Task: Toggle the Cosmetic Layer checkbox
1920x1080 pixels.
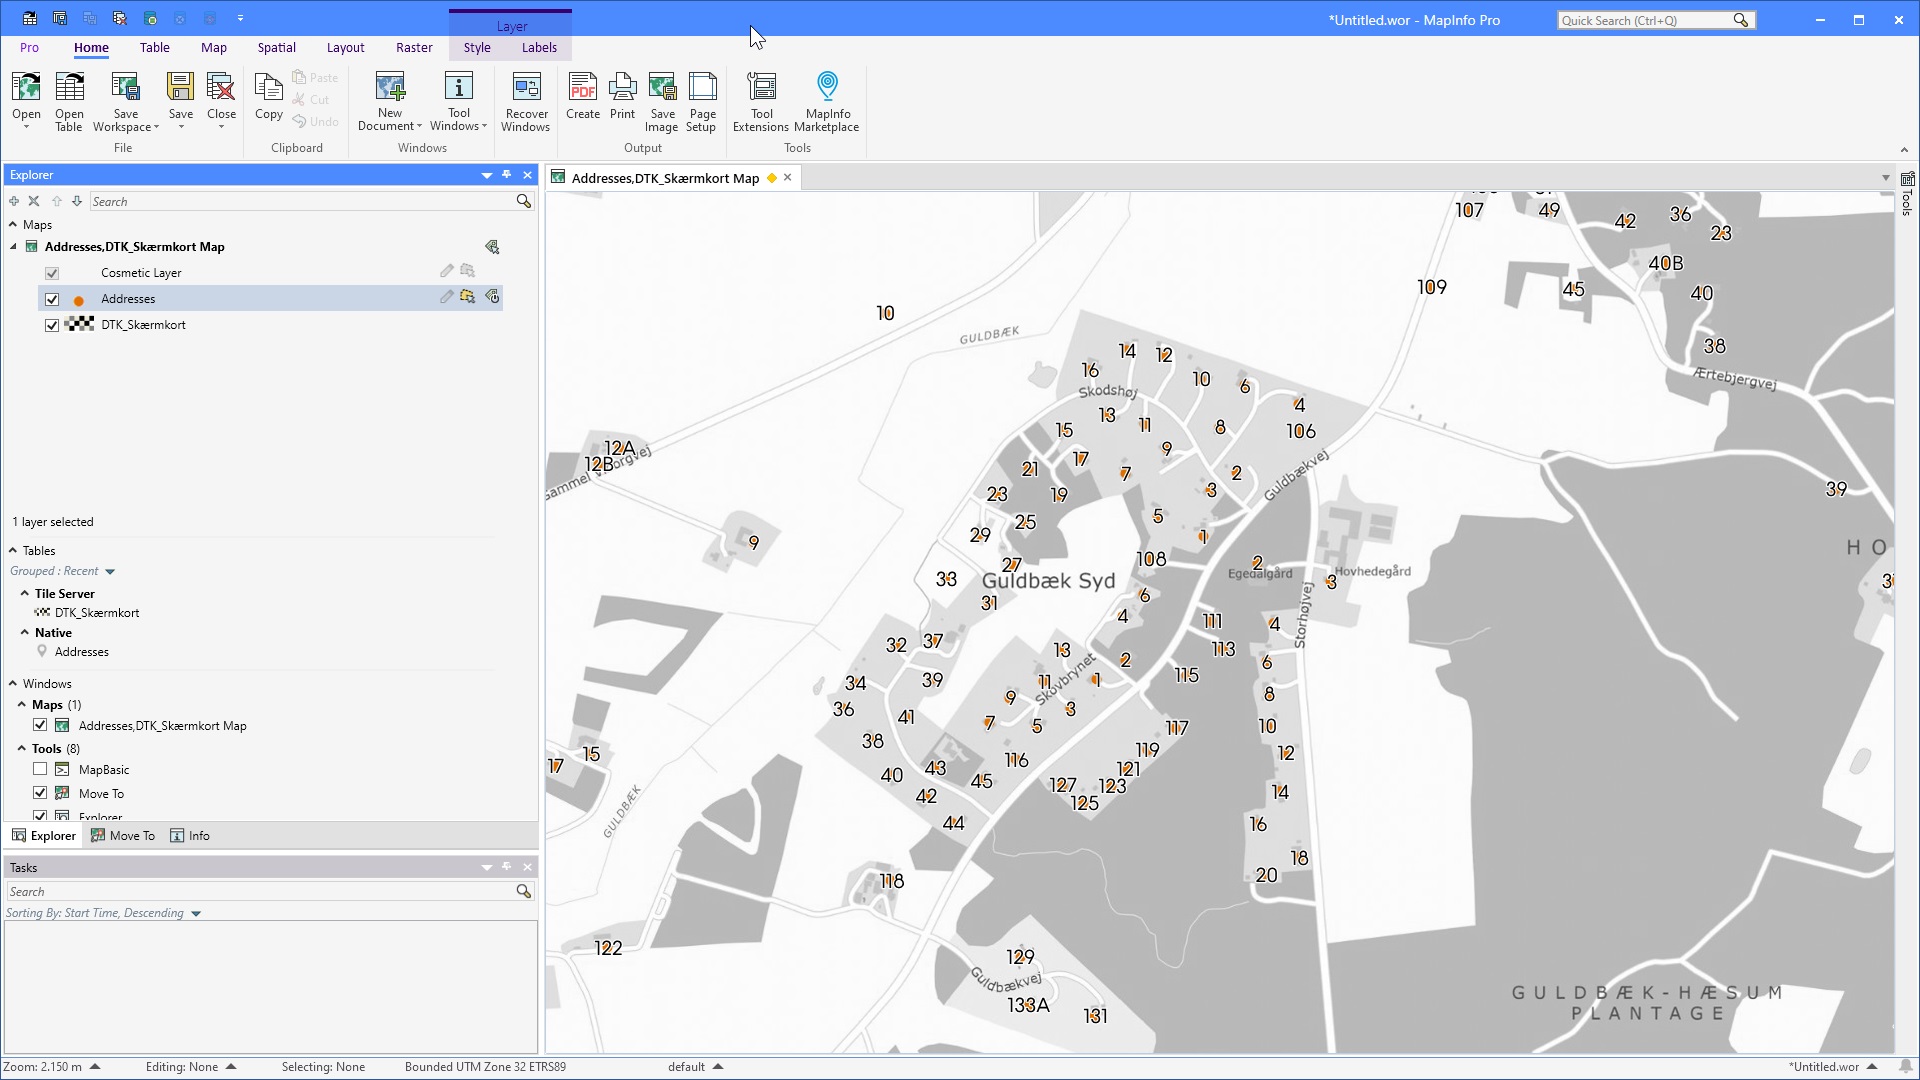Action: tap(52, 273)
